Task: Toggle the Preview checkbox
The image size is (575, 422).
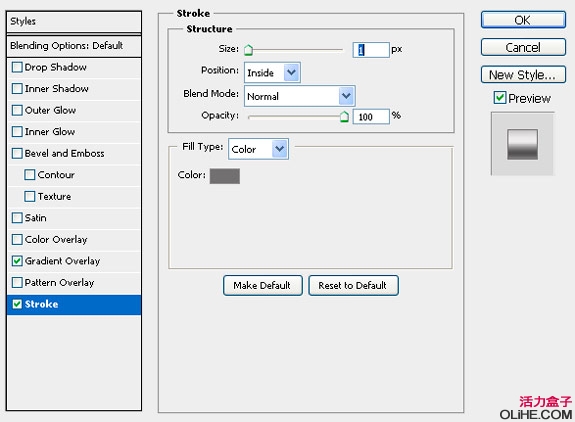Action: (x=500, y=98)
